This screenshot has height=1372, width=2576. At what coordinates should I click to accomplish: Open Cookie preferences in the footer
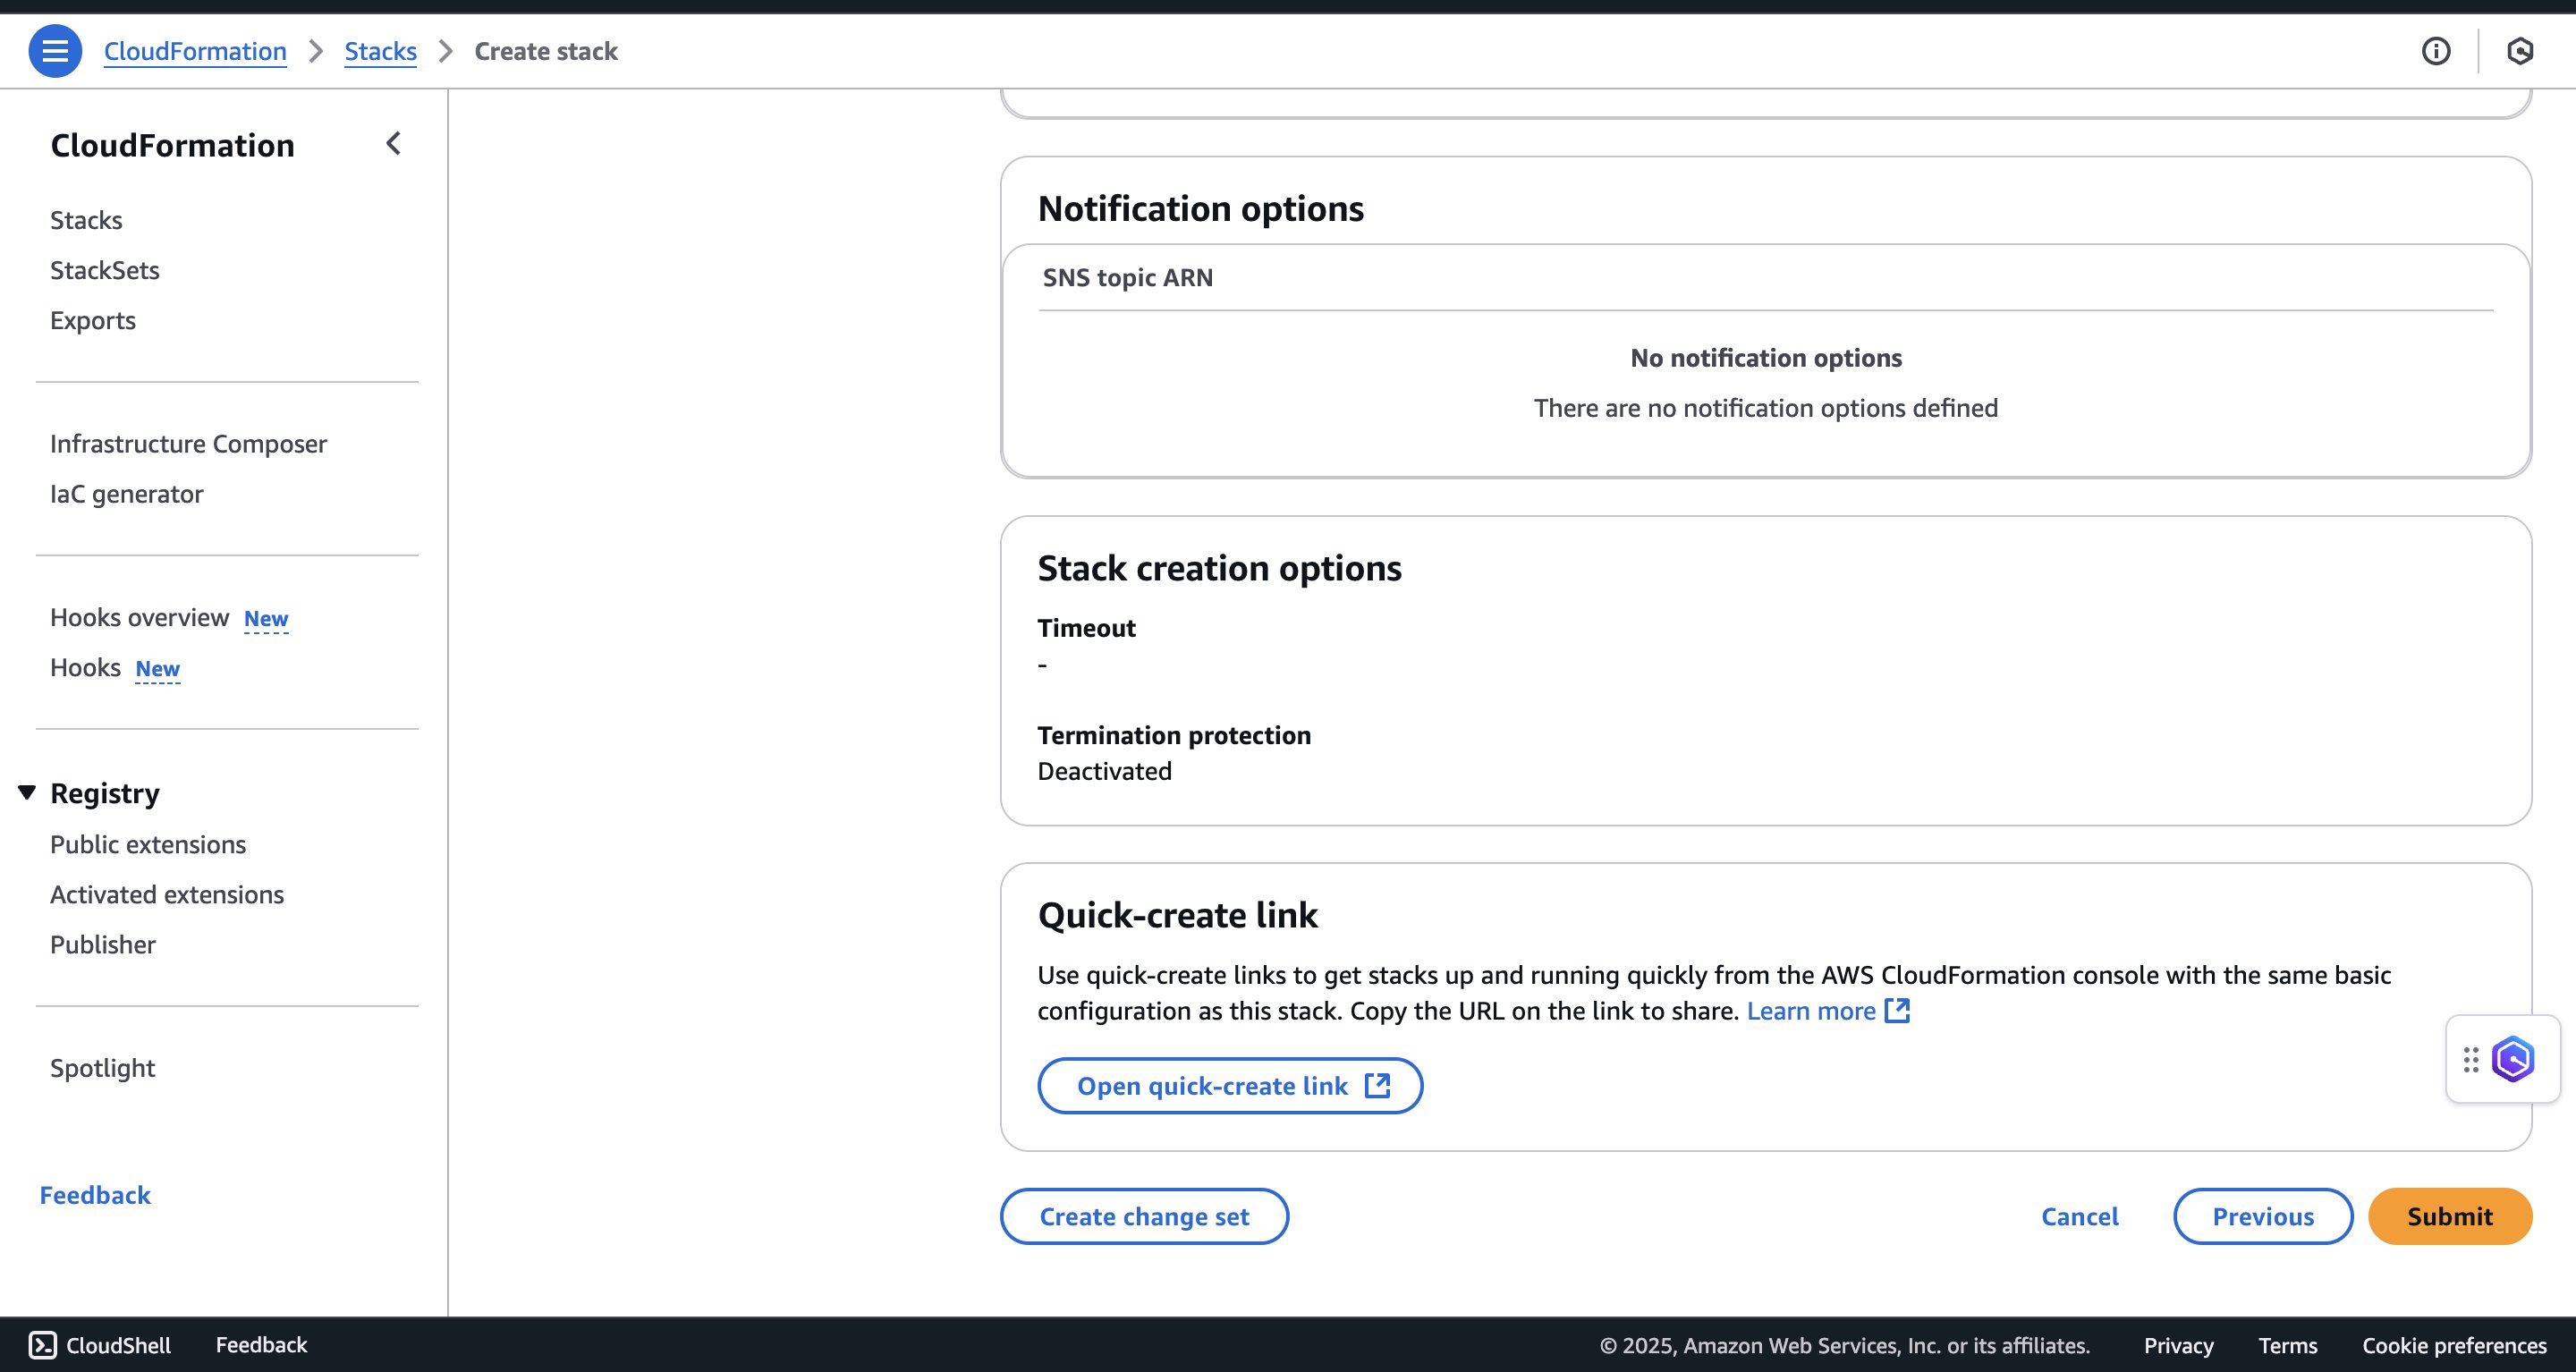2454,1345
